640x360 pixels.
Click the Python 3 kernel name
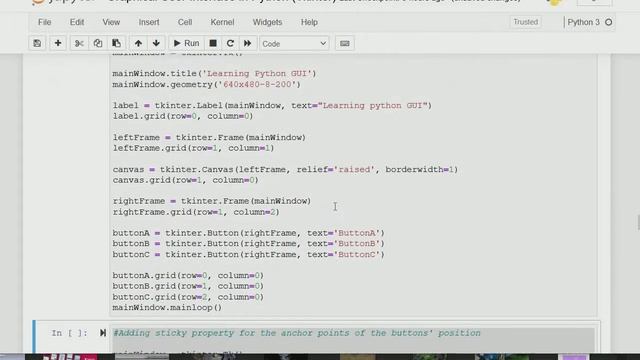(584, 22)
